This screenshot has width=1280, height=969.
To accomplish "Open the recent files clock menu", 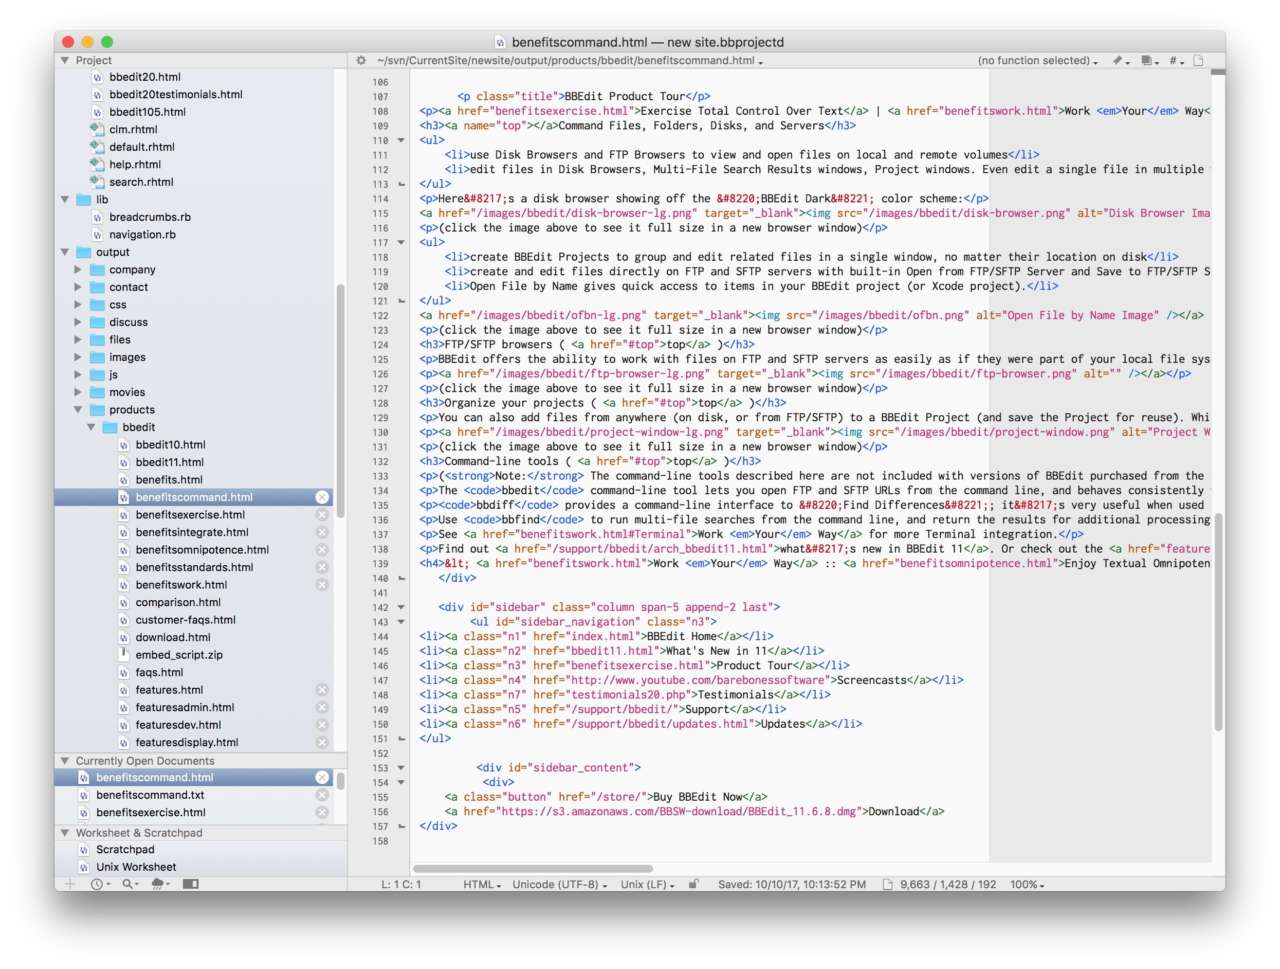I will tap(100, 884).
